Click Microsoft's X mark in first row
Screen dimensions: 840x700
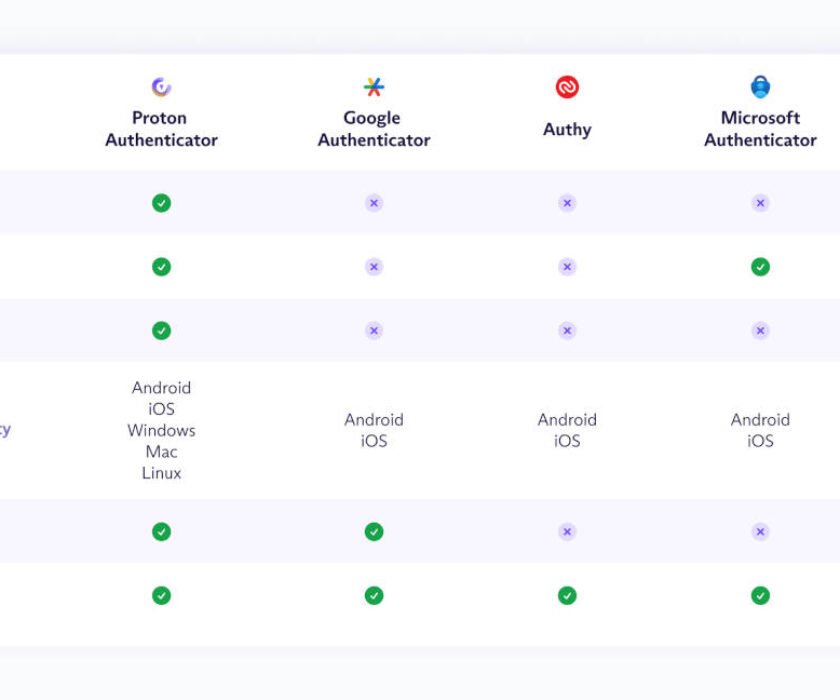[x=760, y=203]
